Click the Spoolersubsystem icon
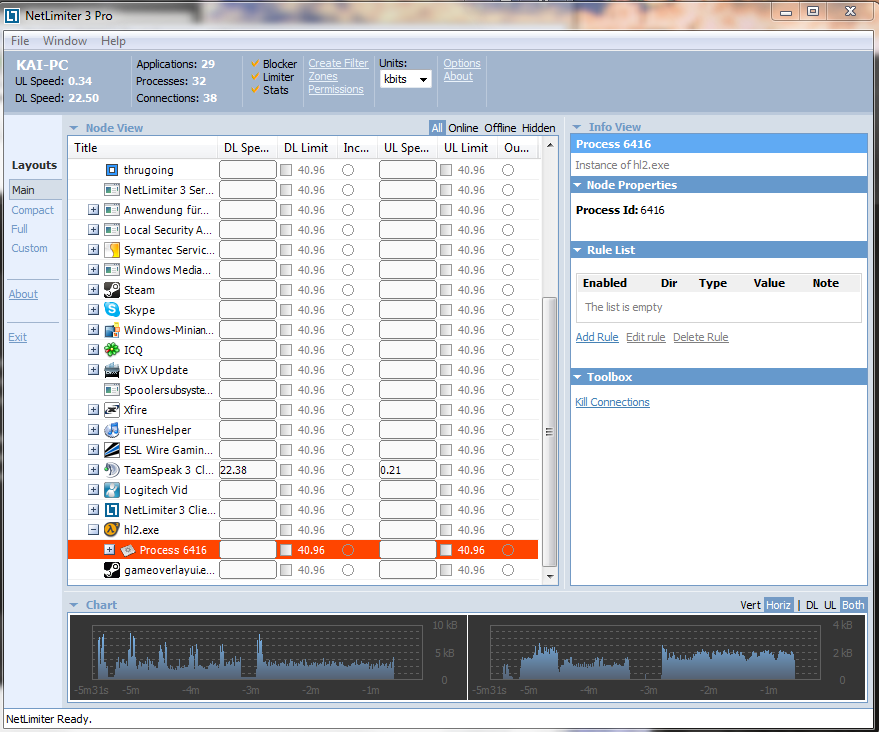 [x=112, y=390]
